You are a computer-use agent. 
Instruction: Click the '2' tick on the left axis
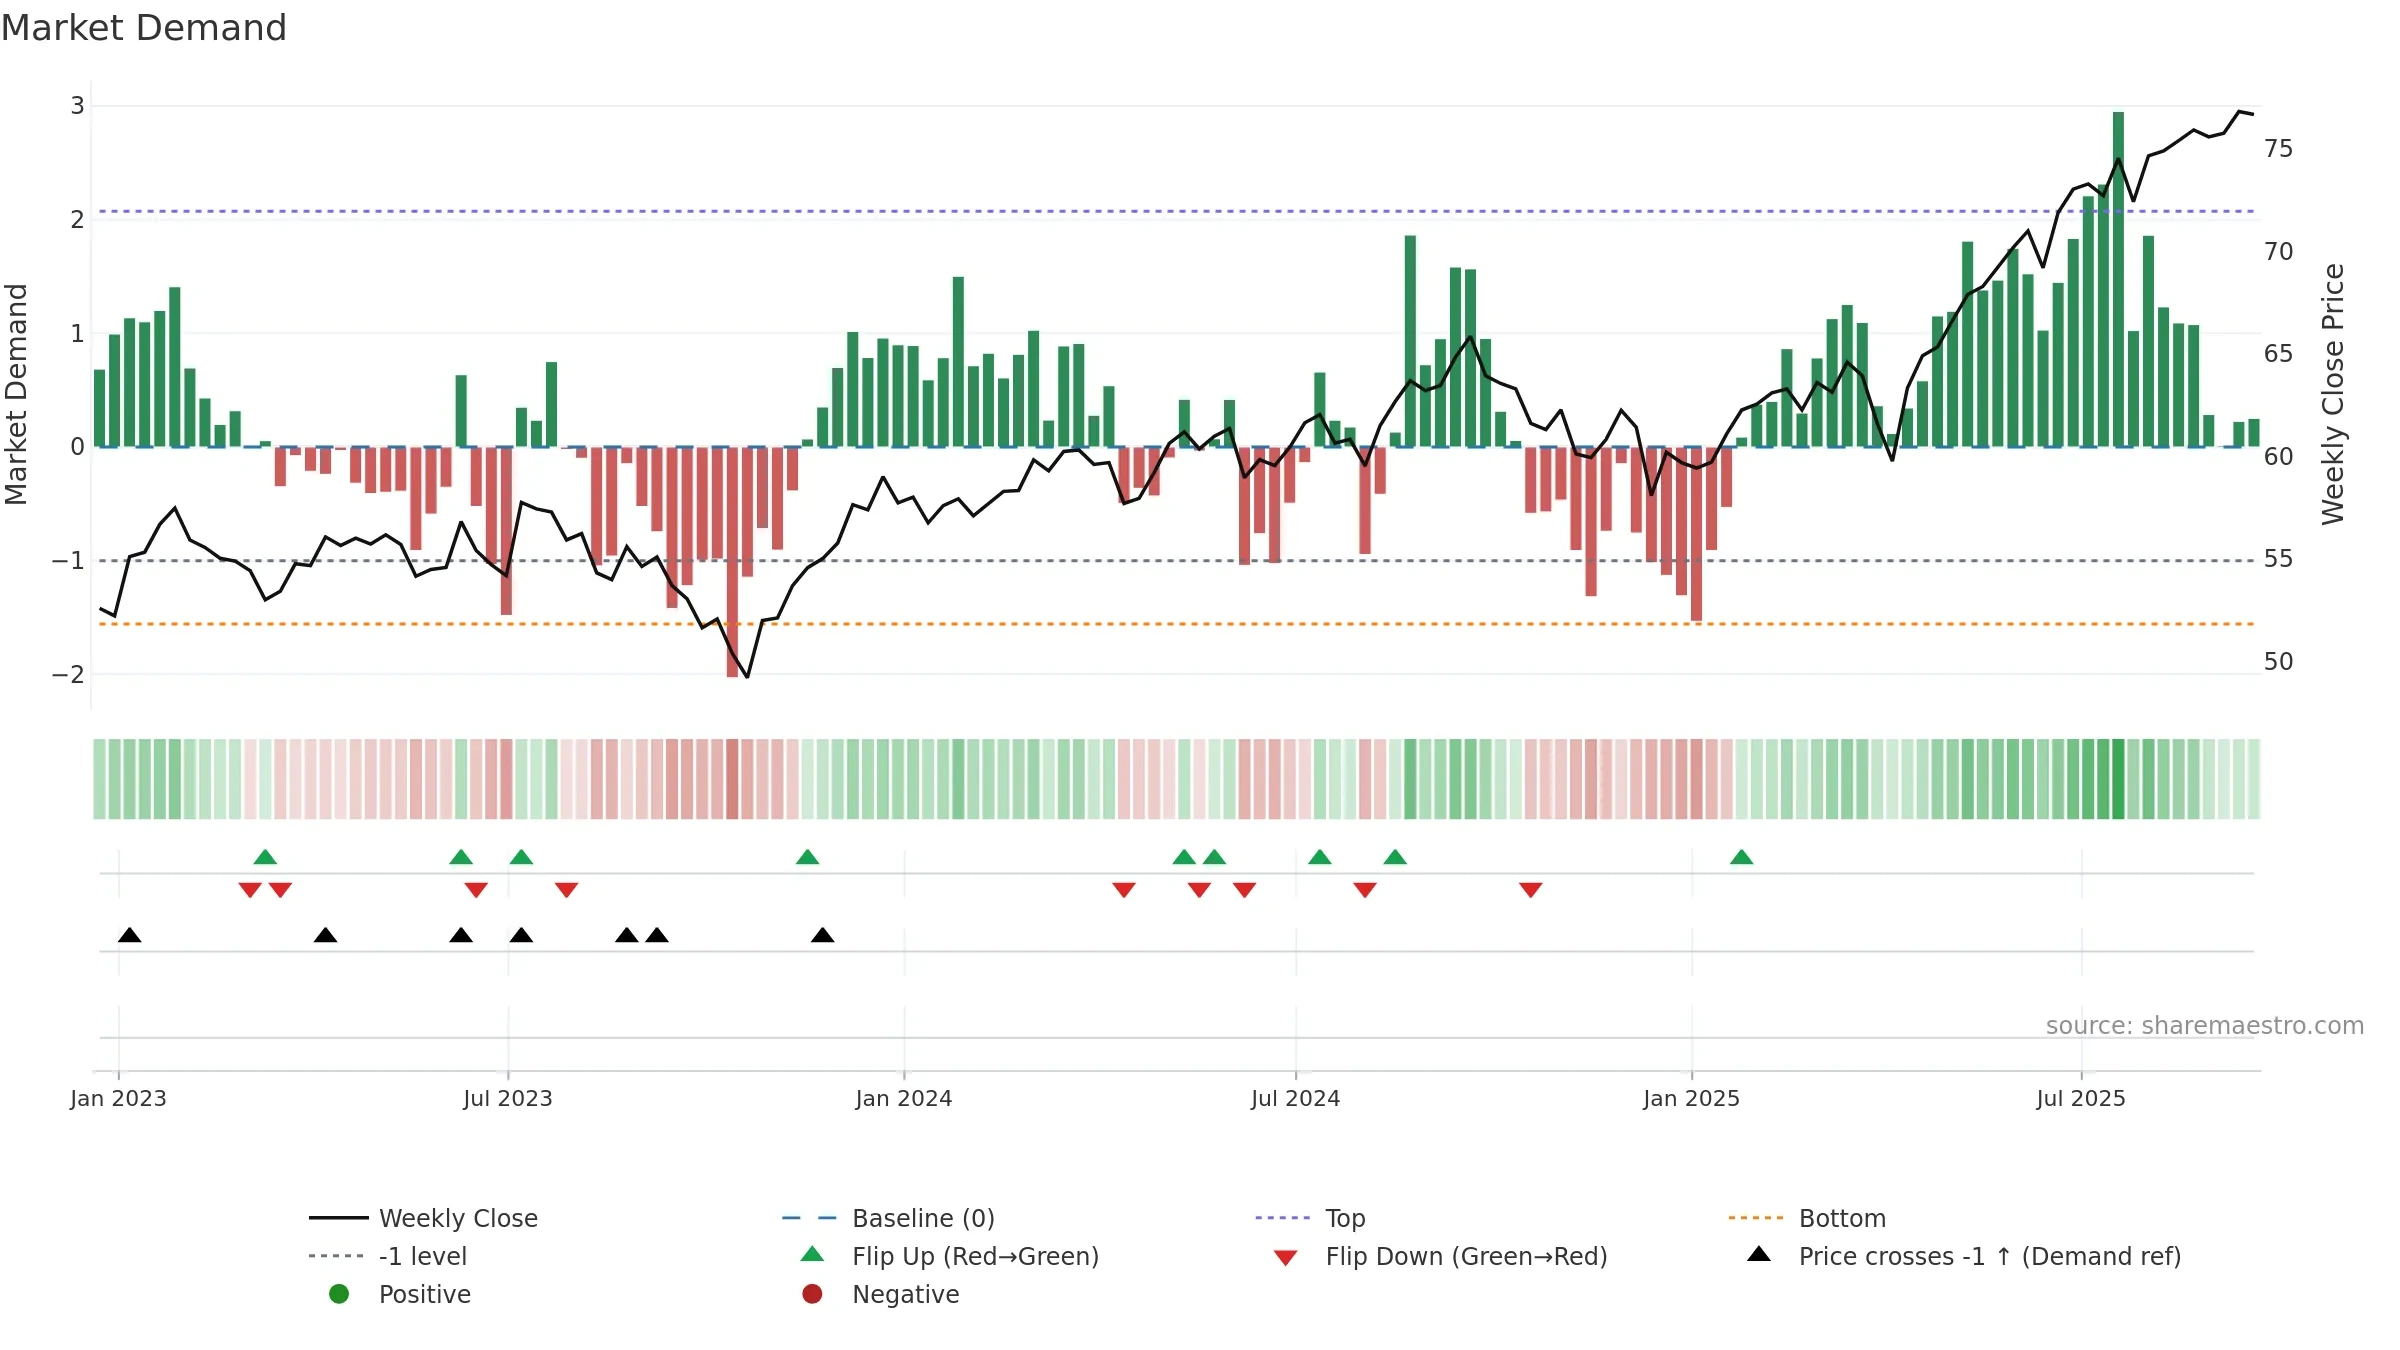click(x=77, y=220)
